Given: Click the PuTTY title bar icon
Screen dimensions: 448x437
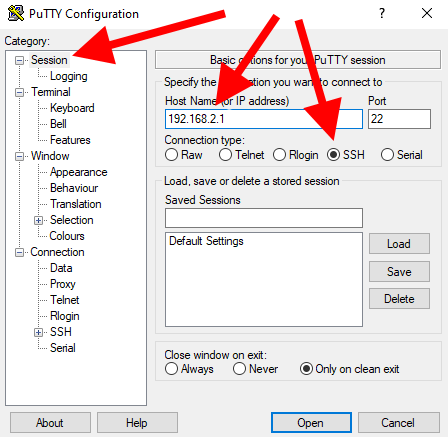Looking at the screenshot, I should 16,14.
